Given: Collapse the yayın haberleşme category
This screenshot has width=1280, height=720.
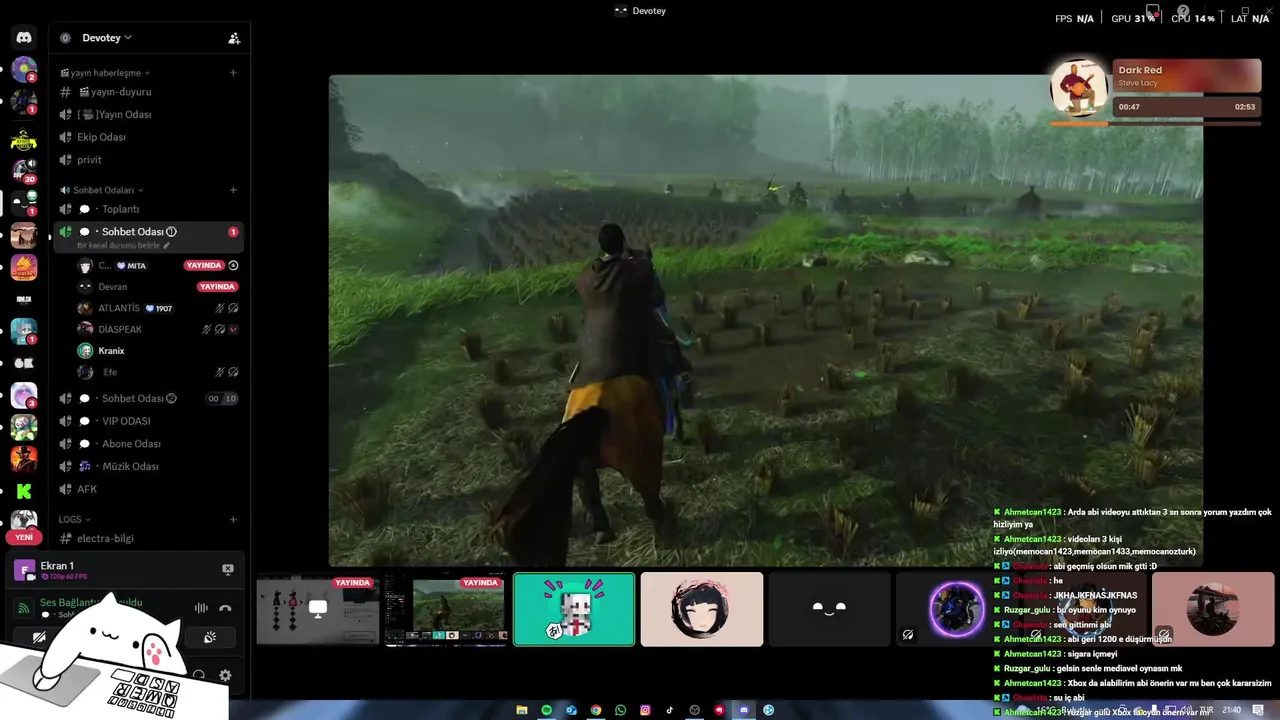Looking at the screenshot, I should (x=105, y=73).
